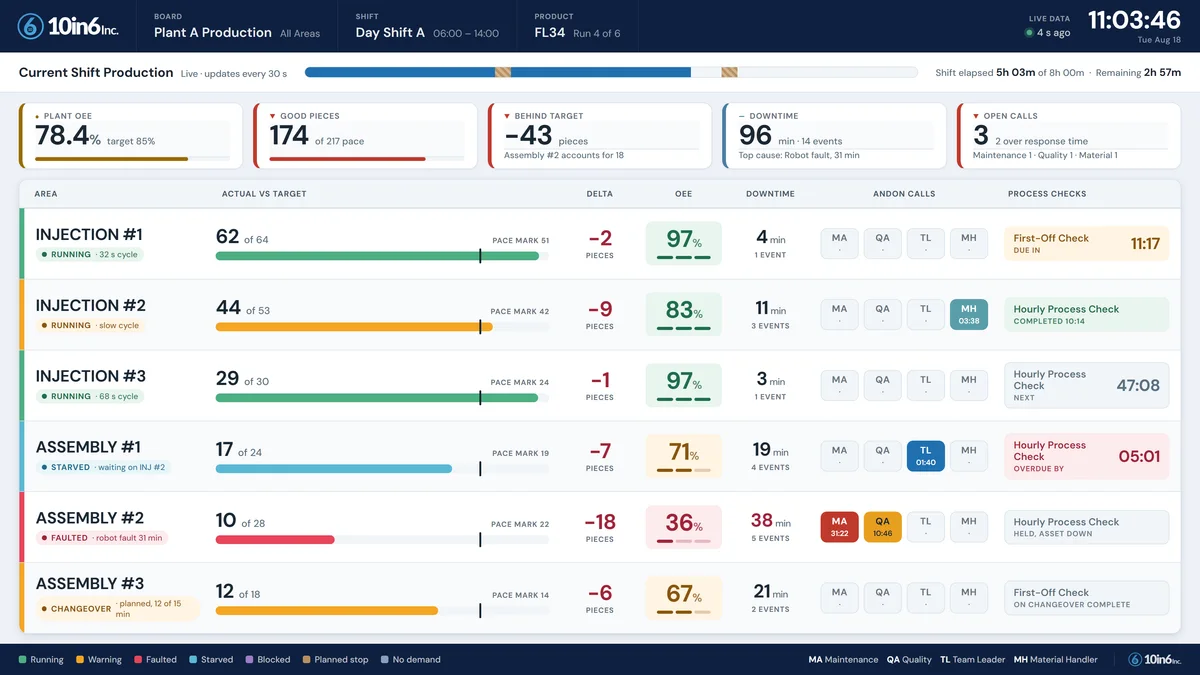Select the Running legend dot
This screenshot has width=1200, height=675.
click(23, 660)
